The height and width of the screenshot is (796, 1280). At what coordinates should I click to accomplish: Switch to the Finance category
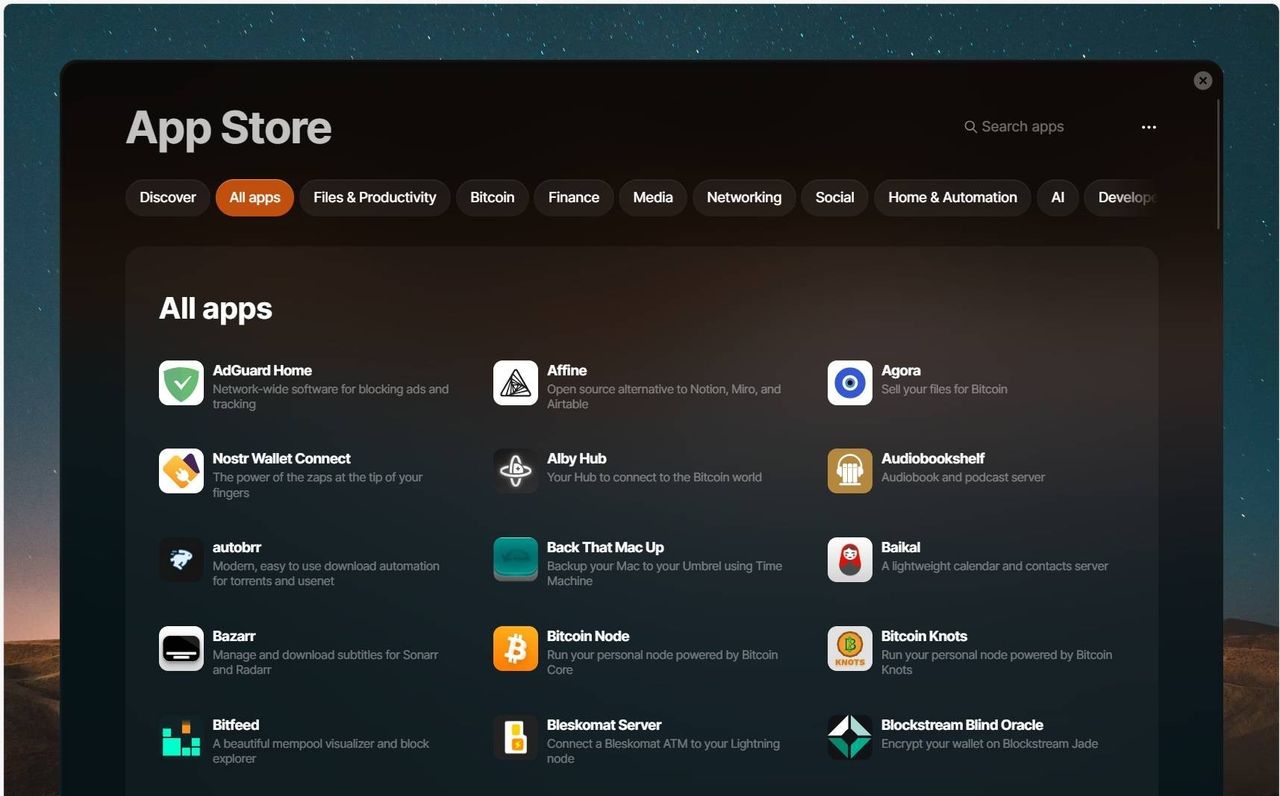click(574, 197)
